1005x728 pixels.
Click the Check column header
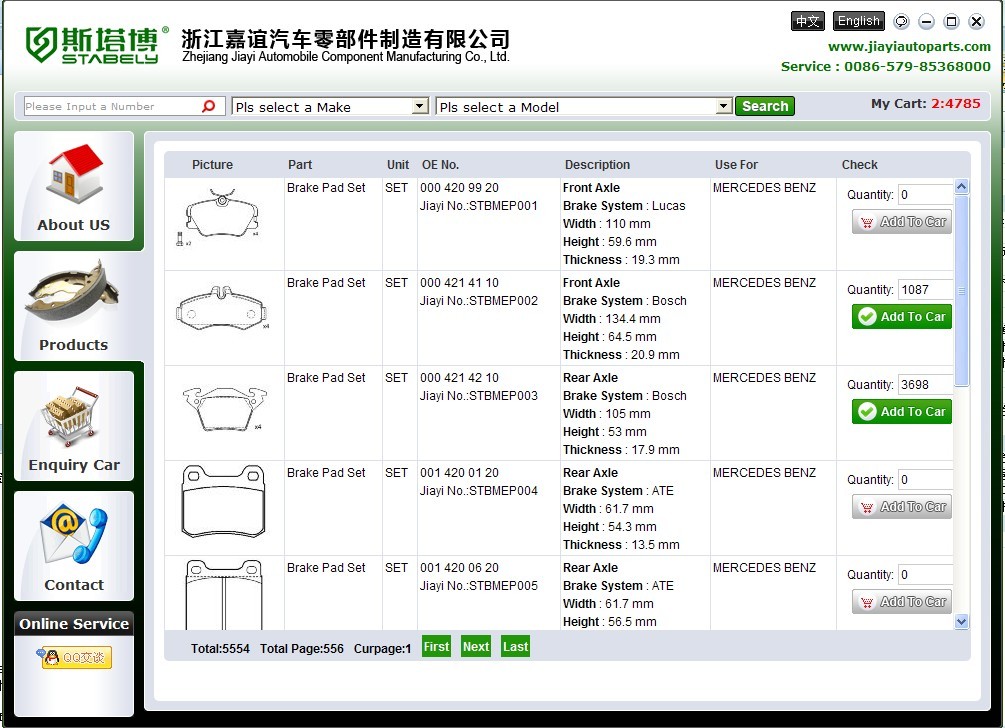coord(860,165)
